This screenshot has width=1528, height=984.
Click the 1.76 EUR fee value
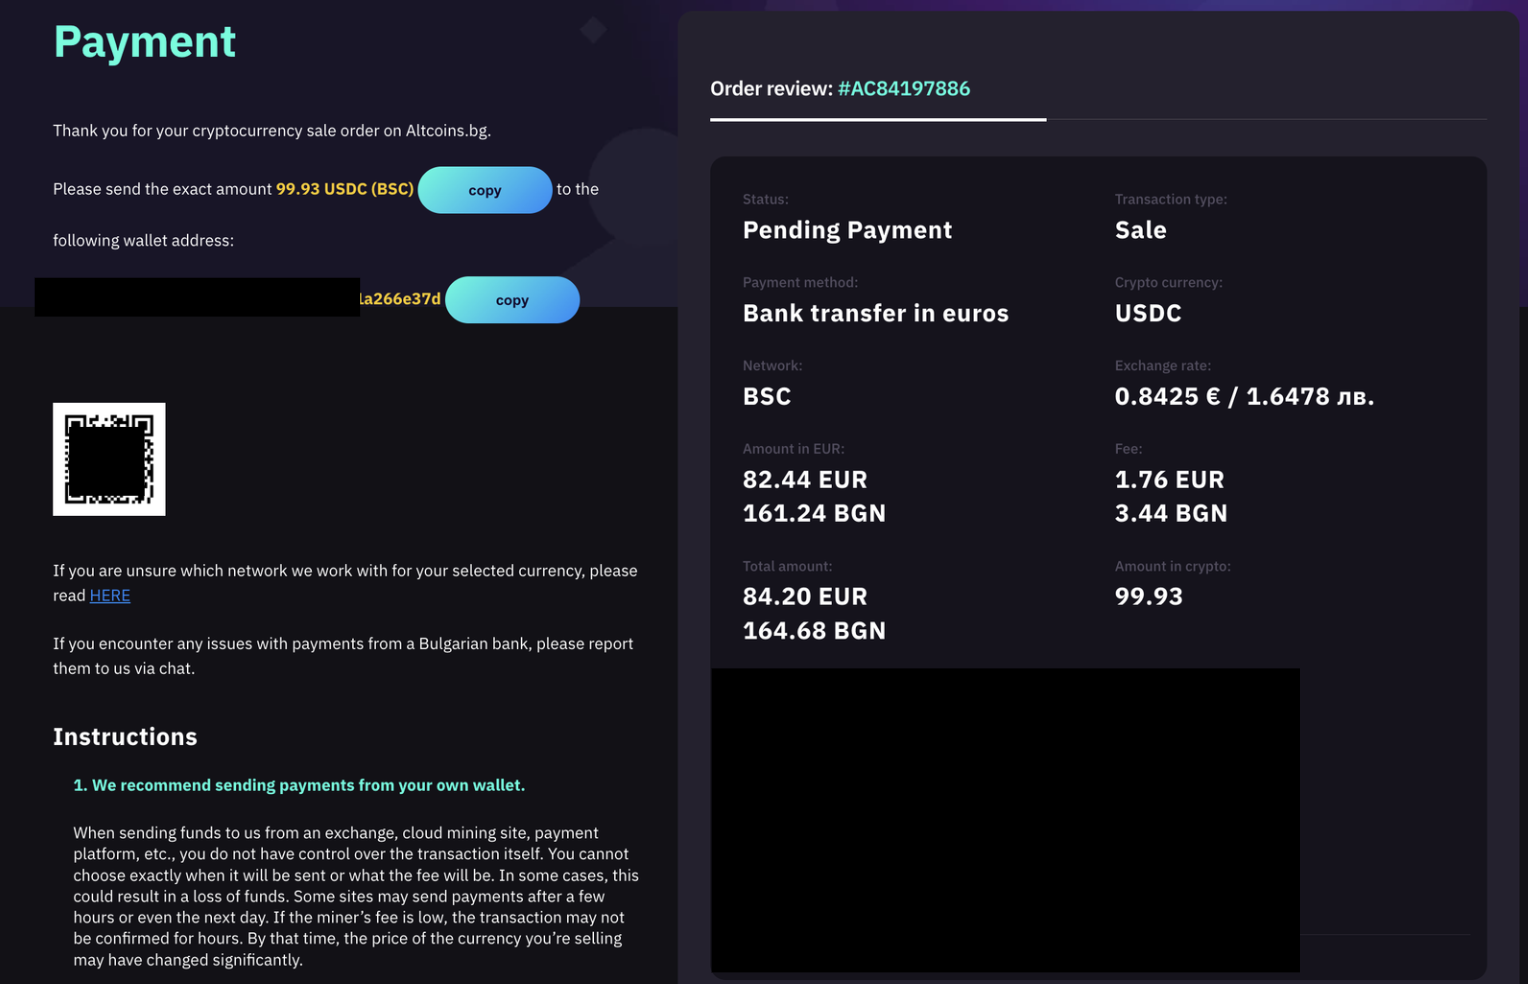pos(1169,480)
